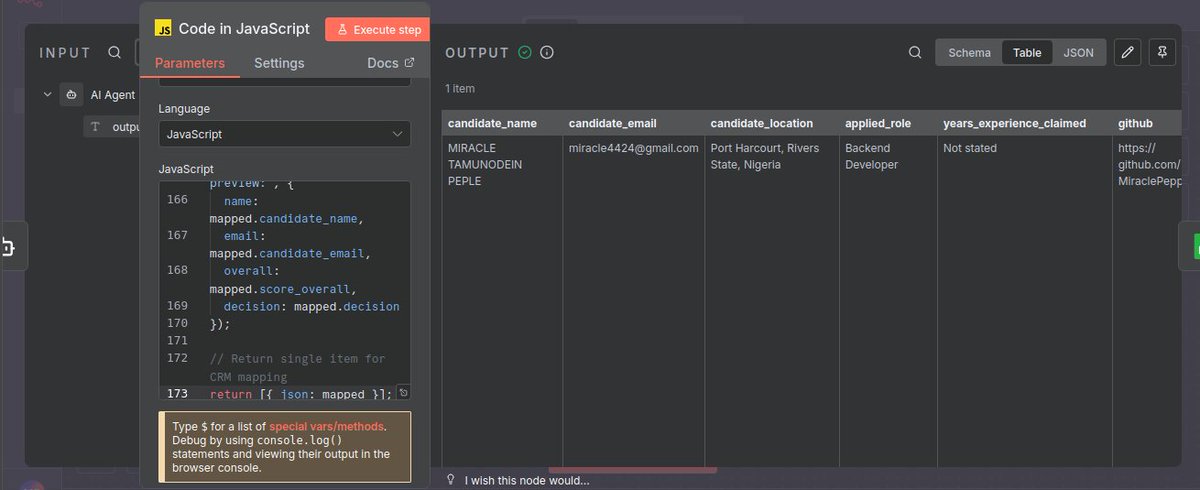Screen dimensions: 1200x490
Task: Click the 1 item count label
Action: click(459, 88)
